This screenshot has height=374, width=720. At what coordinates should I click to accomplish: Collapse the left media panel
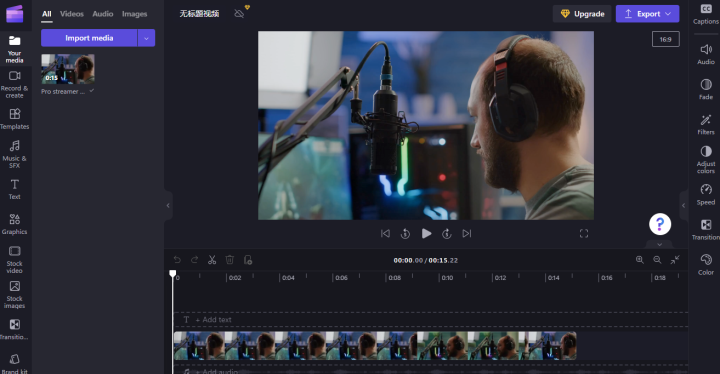[x=168, y=205]
